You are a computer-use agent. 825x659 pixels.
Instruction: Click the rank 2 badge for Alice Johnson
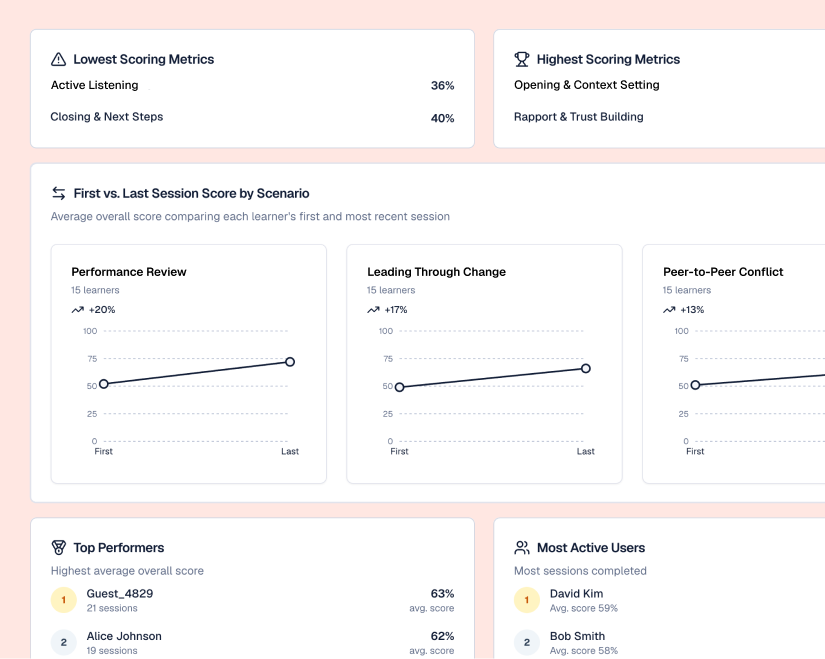coord(64,643)
